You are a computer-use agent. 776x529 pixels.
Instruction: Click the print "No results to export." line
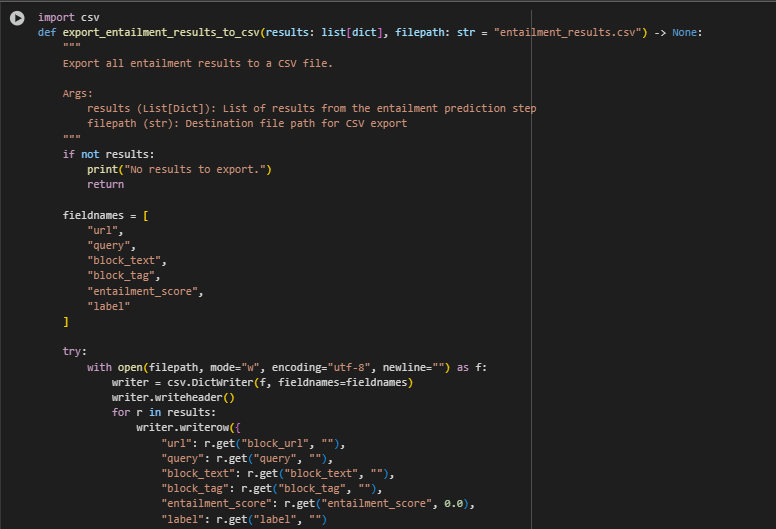pos(179,169)
